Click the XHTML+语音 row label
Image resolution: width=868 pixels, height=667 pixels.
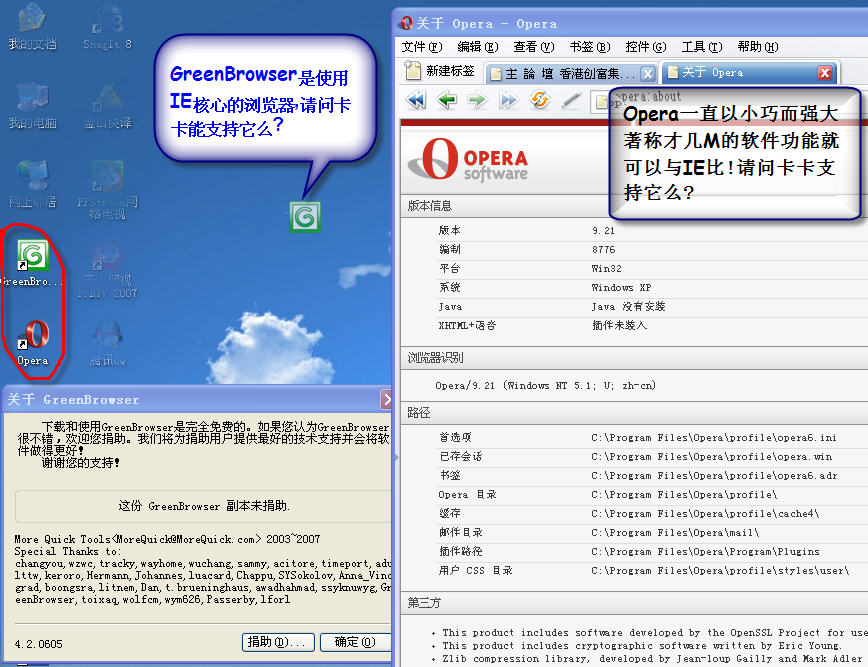coord(467,325)
